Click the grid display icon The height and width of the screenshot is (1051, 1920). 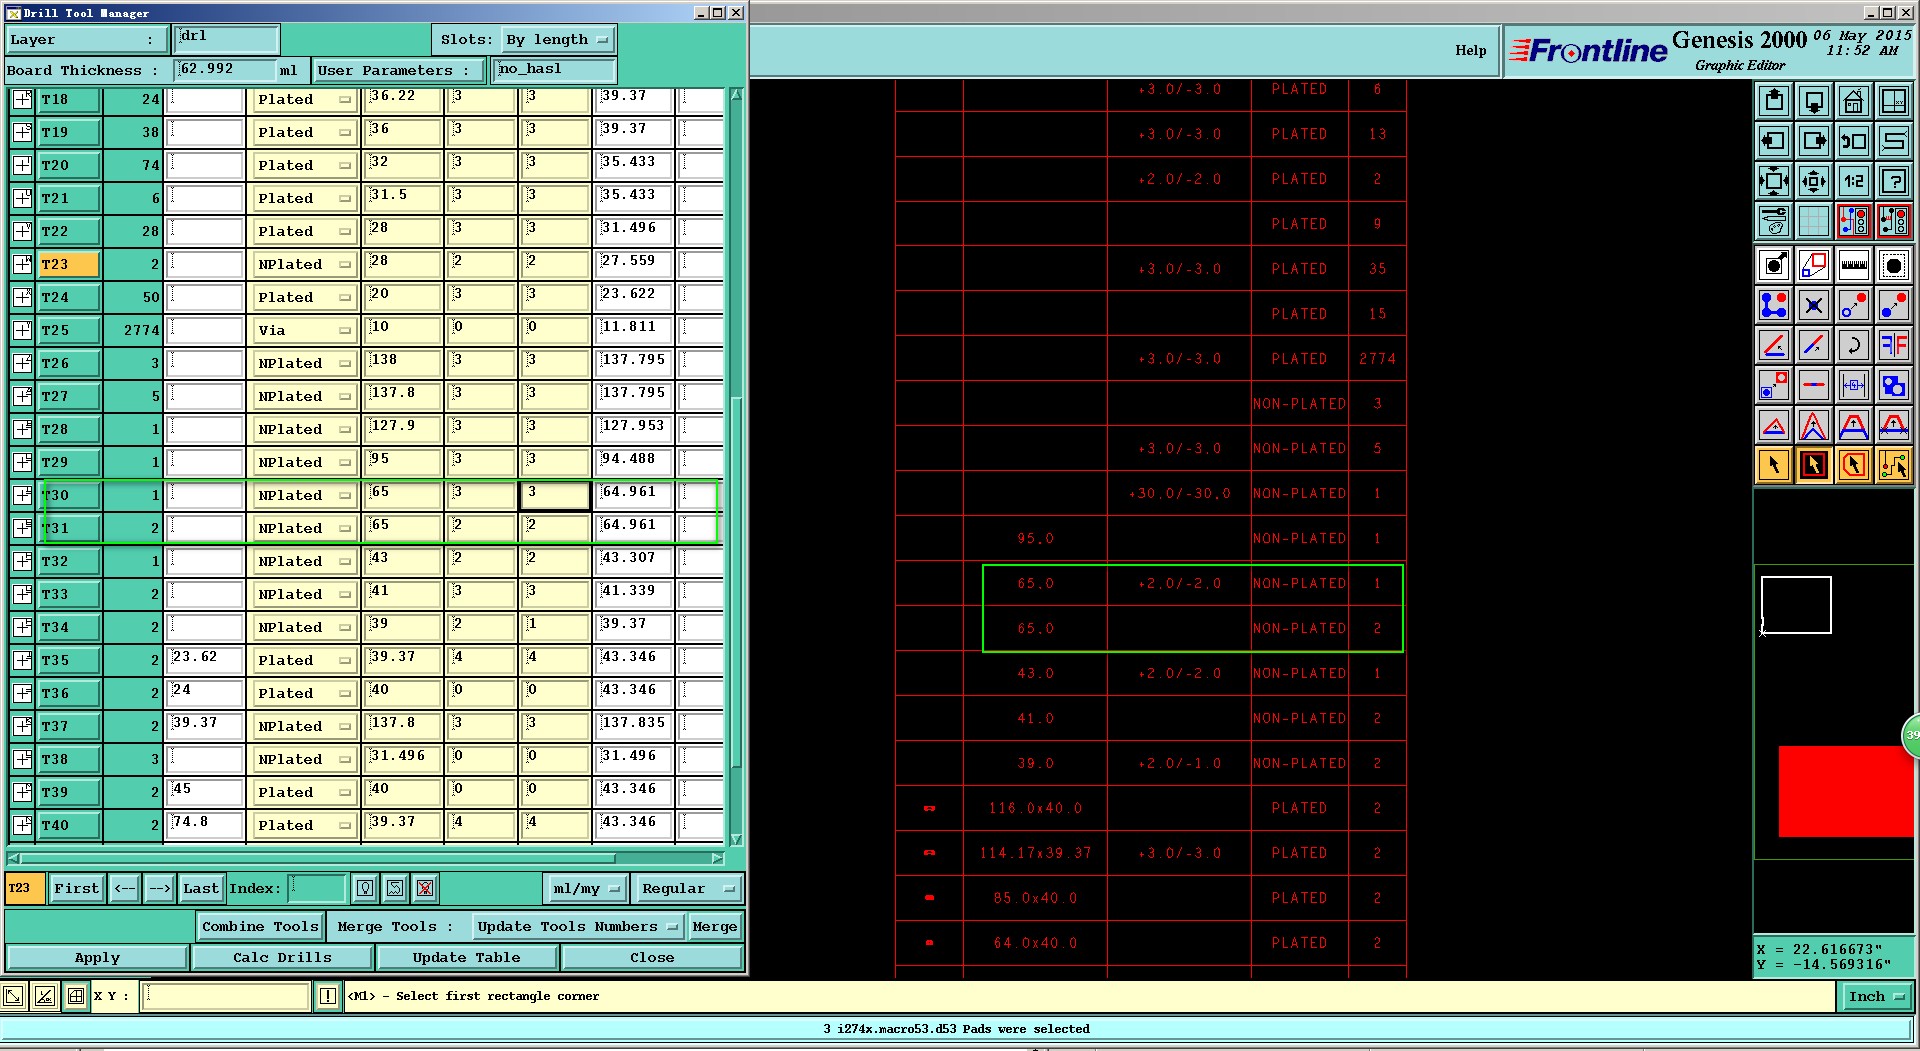point(1814,221)
